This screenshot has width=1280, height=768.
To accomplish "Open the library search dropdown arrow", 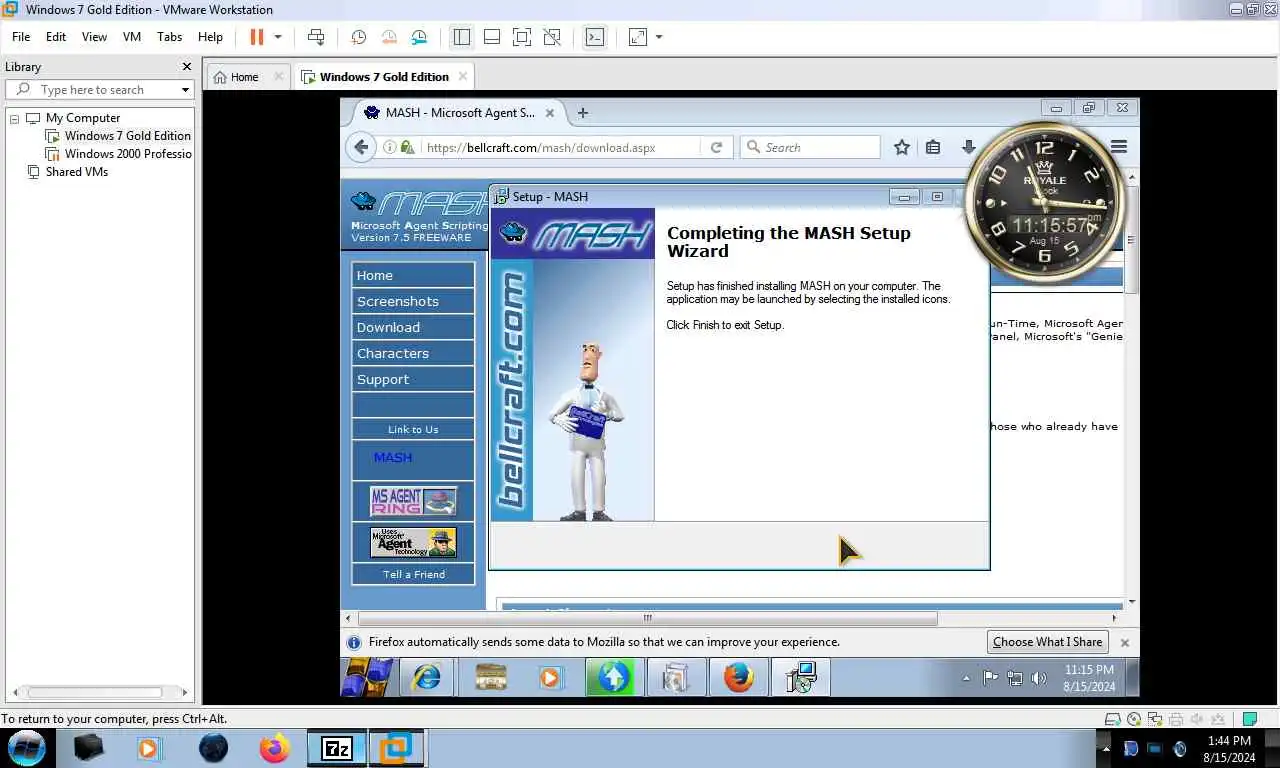I will pyautogui.click(x=185, y=90).
